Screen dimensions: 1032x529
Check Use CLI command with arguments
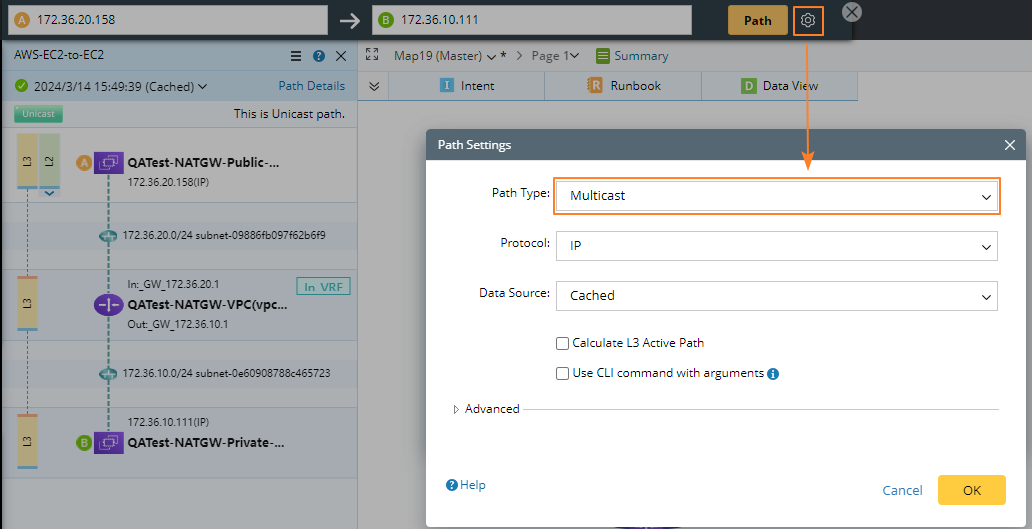click(x=562, y=373)
